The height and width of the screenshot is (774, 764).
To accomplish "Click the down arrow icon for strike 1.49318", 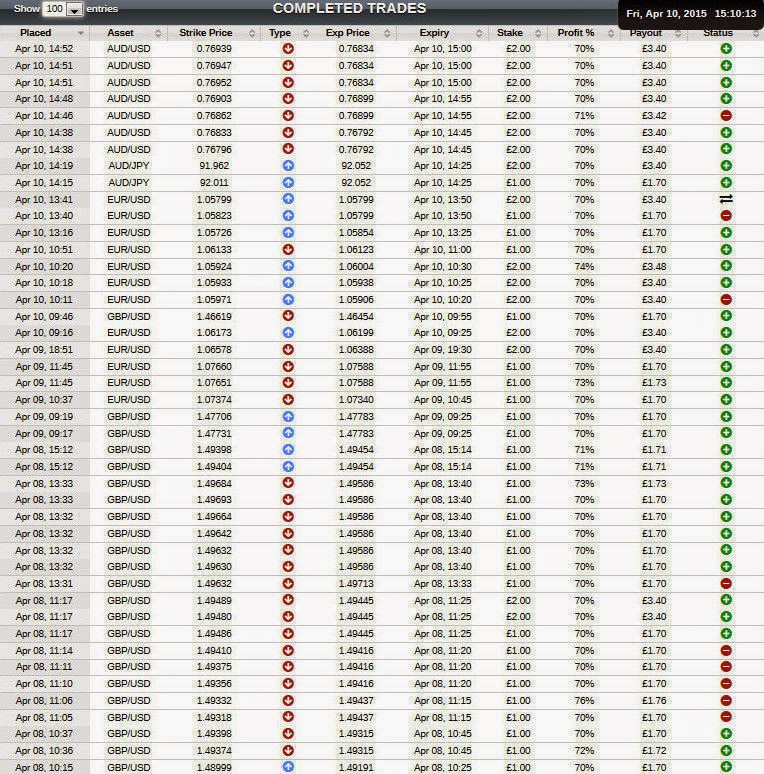I will coord(288,717).
